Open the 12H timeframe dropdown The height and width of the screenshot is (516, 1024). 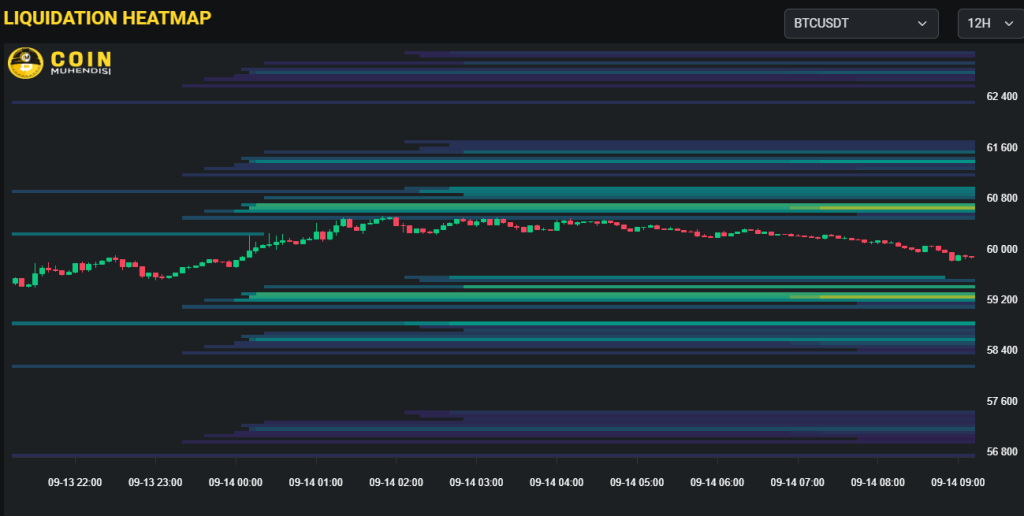[989, 23]
